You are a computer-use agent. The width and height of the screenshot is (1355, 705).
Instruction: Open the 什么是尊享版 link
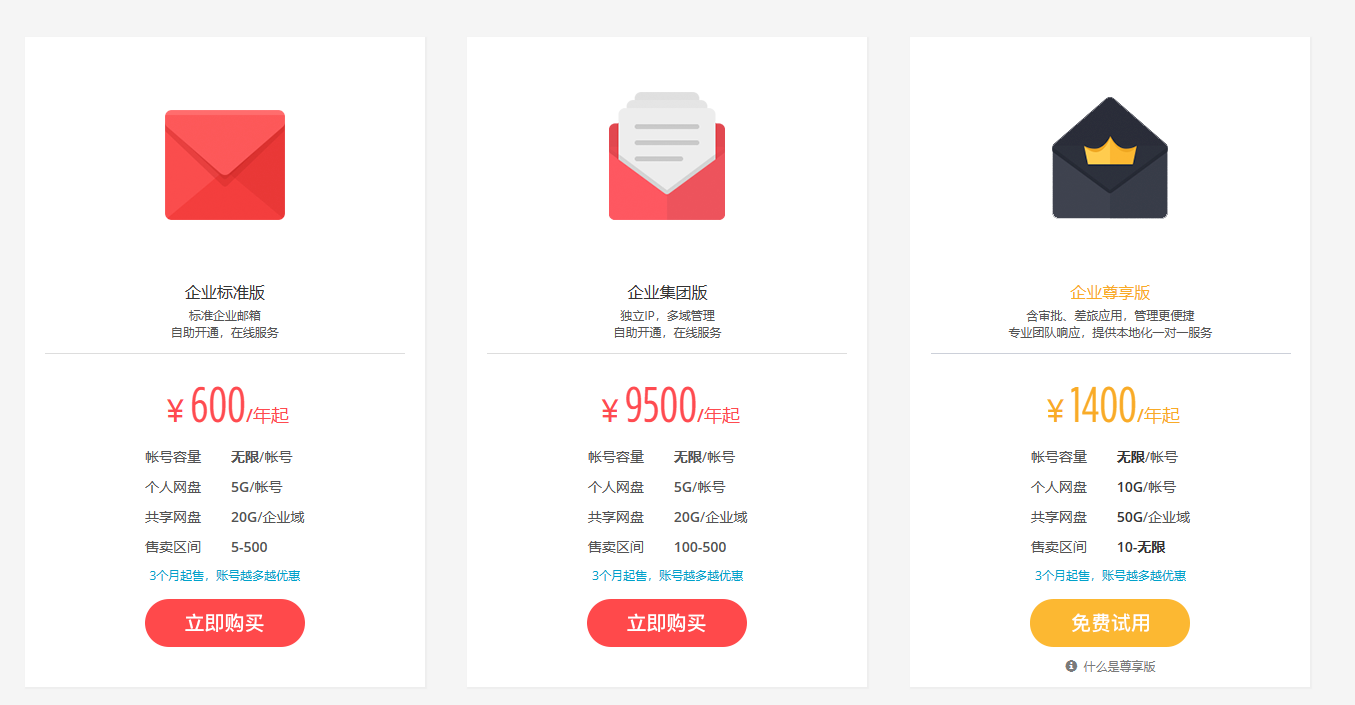1119,666
